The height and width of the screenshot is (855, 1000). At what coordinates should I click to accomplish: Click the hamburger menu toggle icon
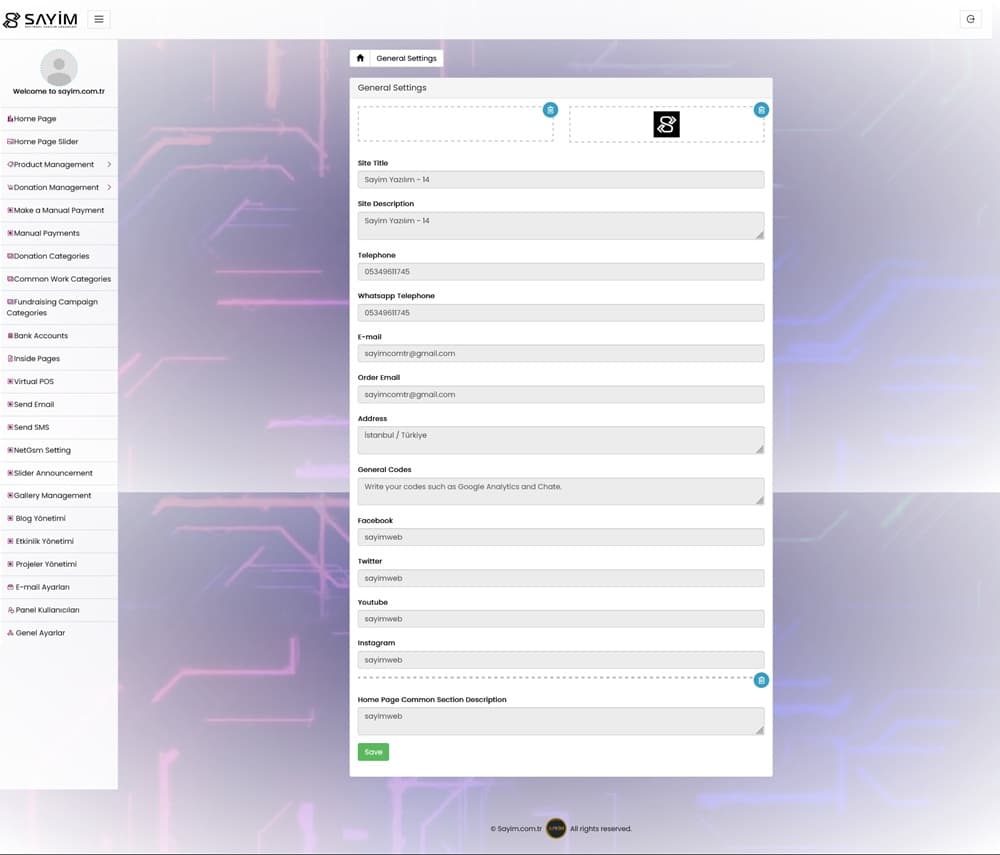[99, 19]
